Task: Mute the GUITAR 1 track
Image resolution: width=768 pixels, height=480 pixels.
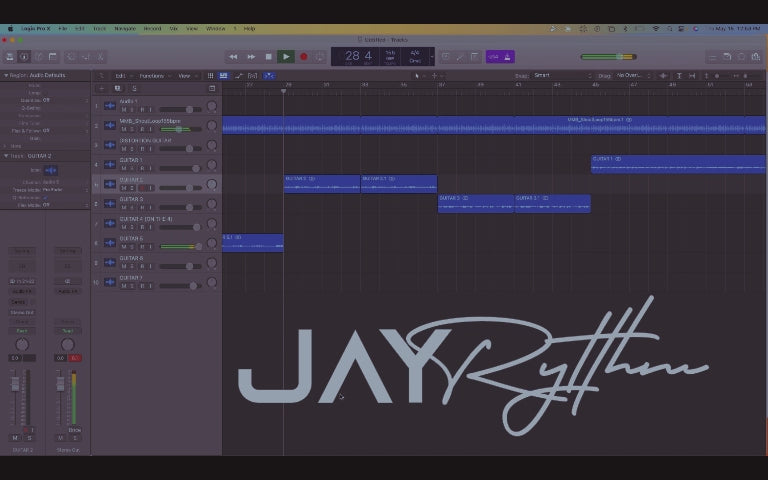Action: click(124, 168)
